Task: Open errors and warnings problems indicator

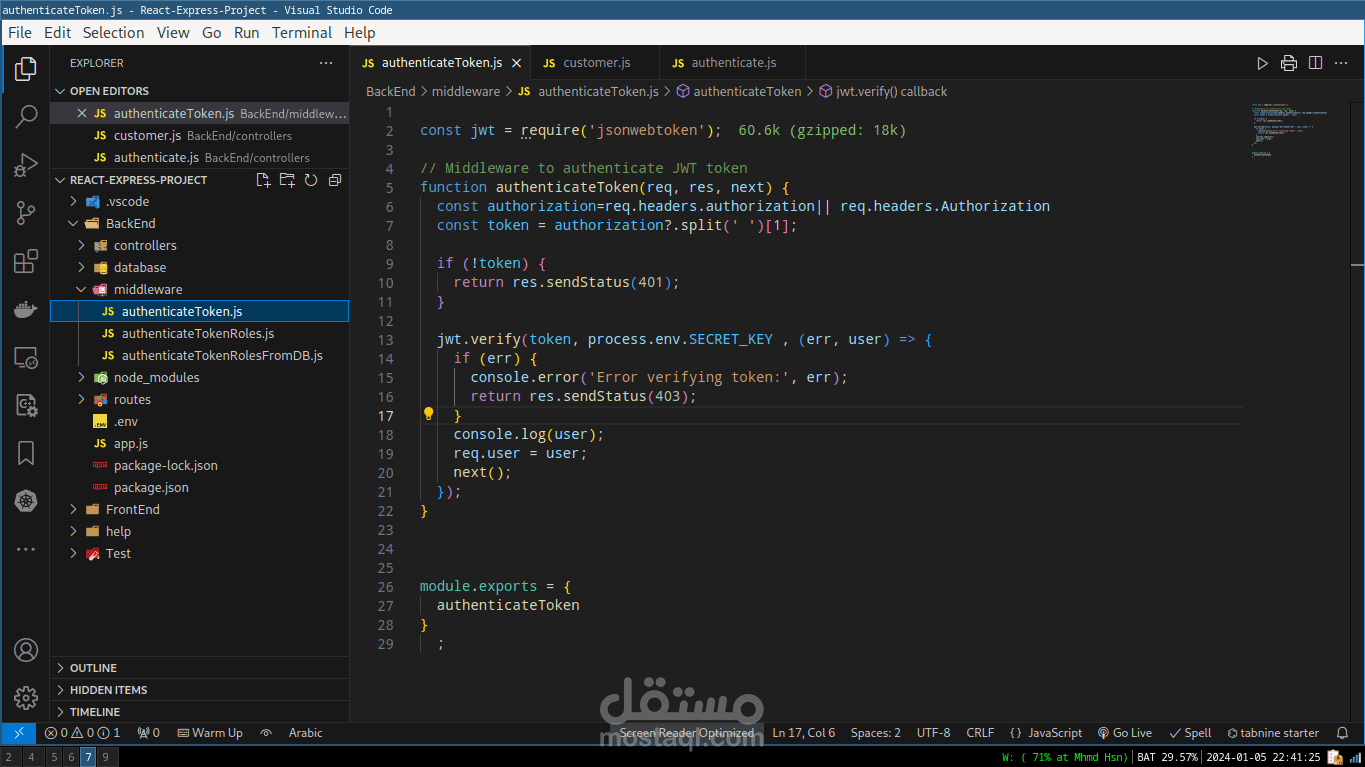Action: click(83, 733)
